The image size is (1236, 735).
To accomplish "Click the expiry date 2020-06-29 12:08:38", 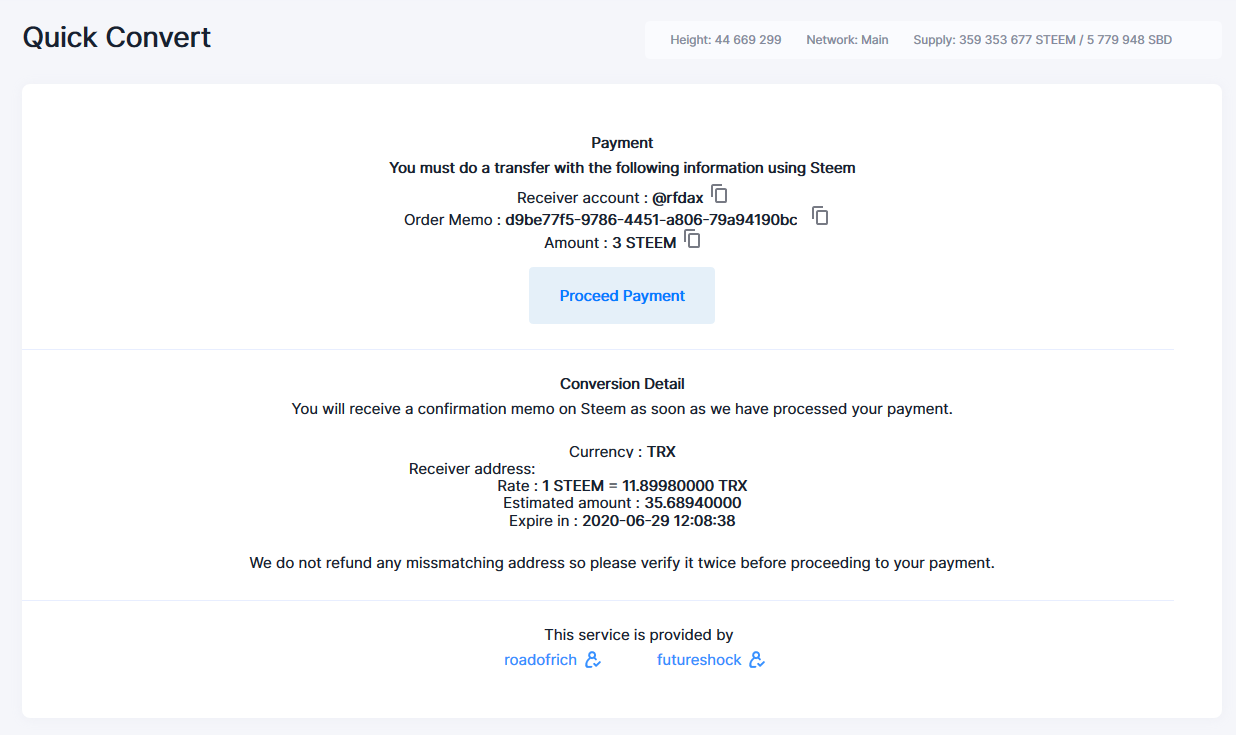I will click(659, 521).
